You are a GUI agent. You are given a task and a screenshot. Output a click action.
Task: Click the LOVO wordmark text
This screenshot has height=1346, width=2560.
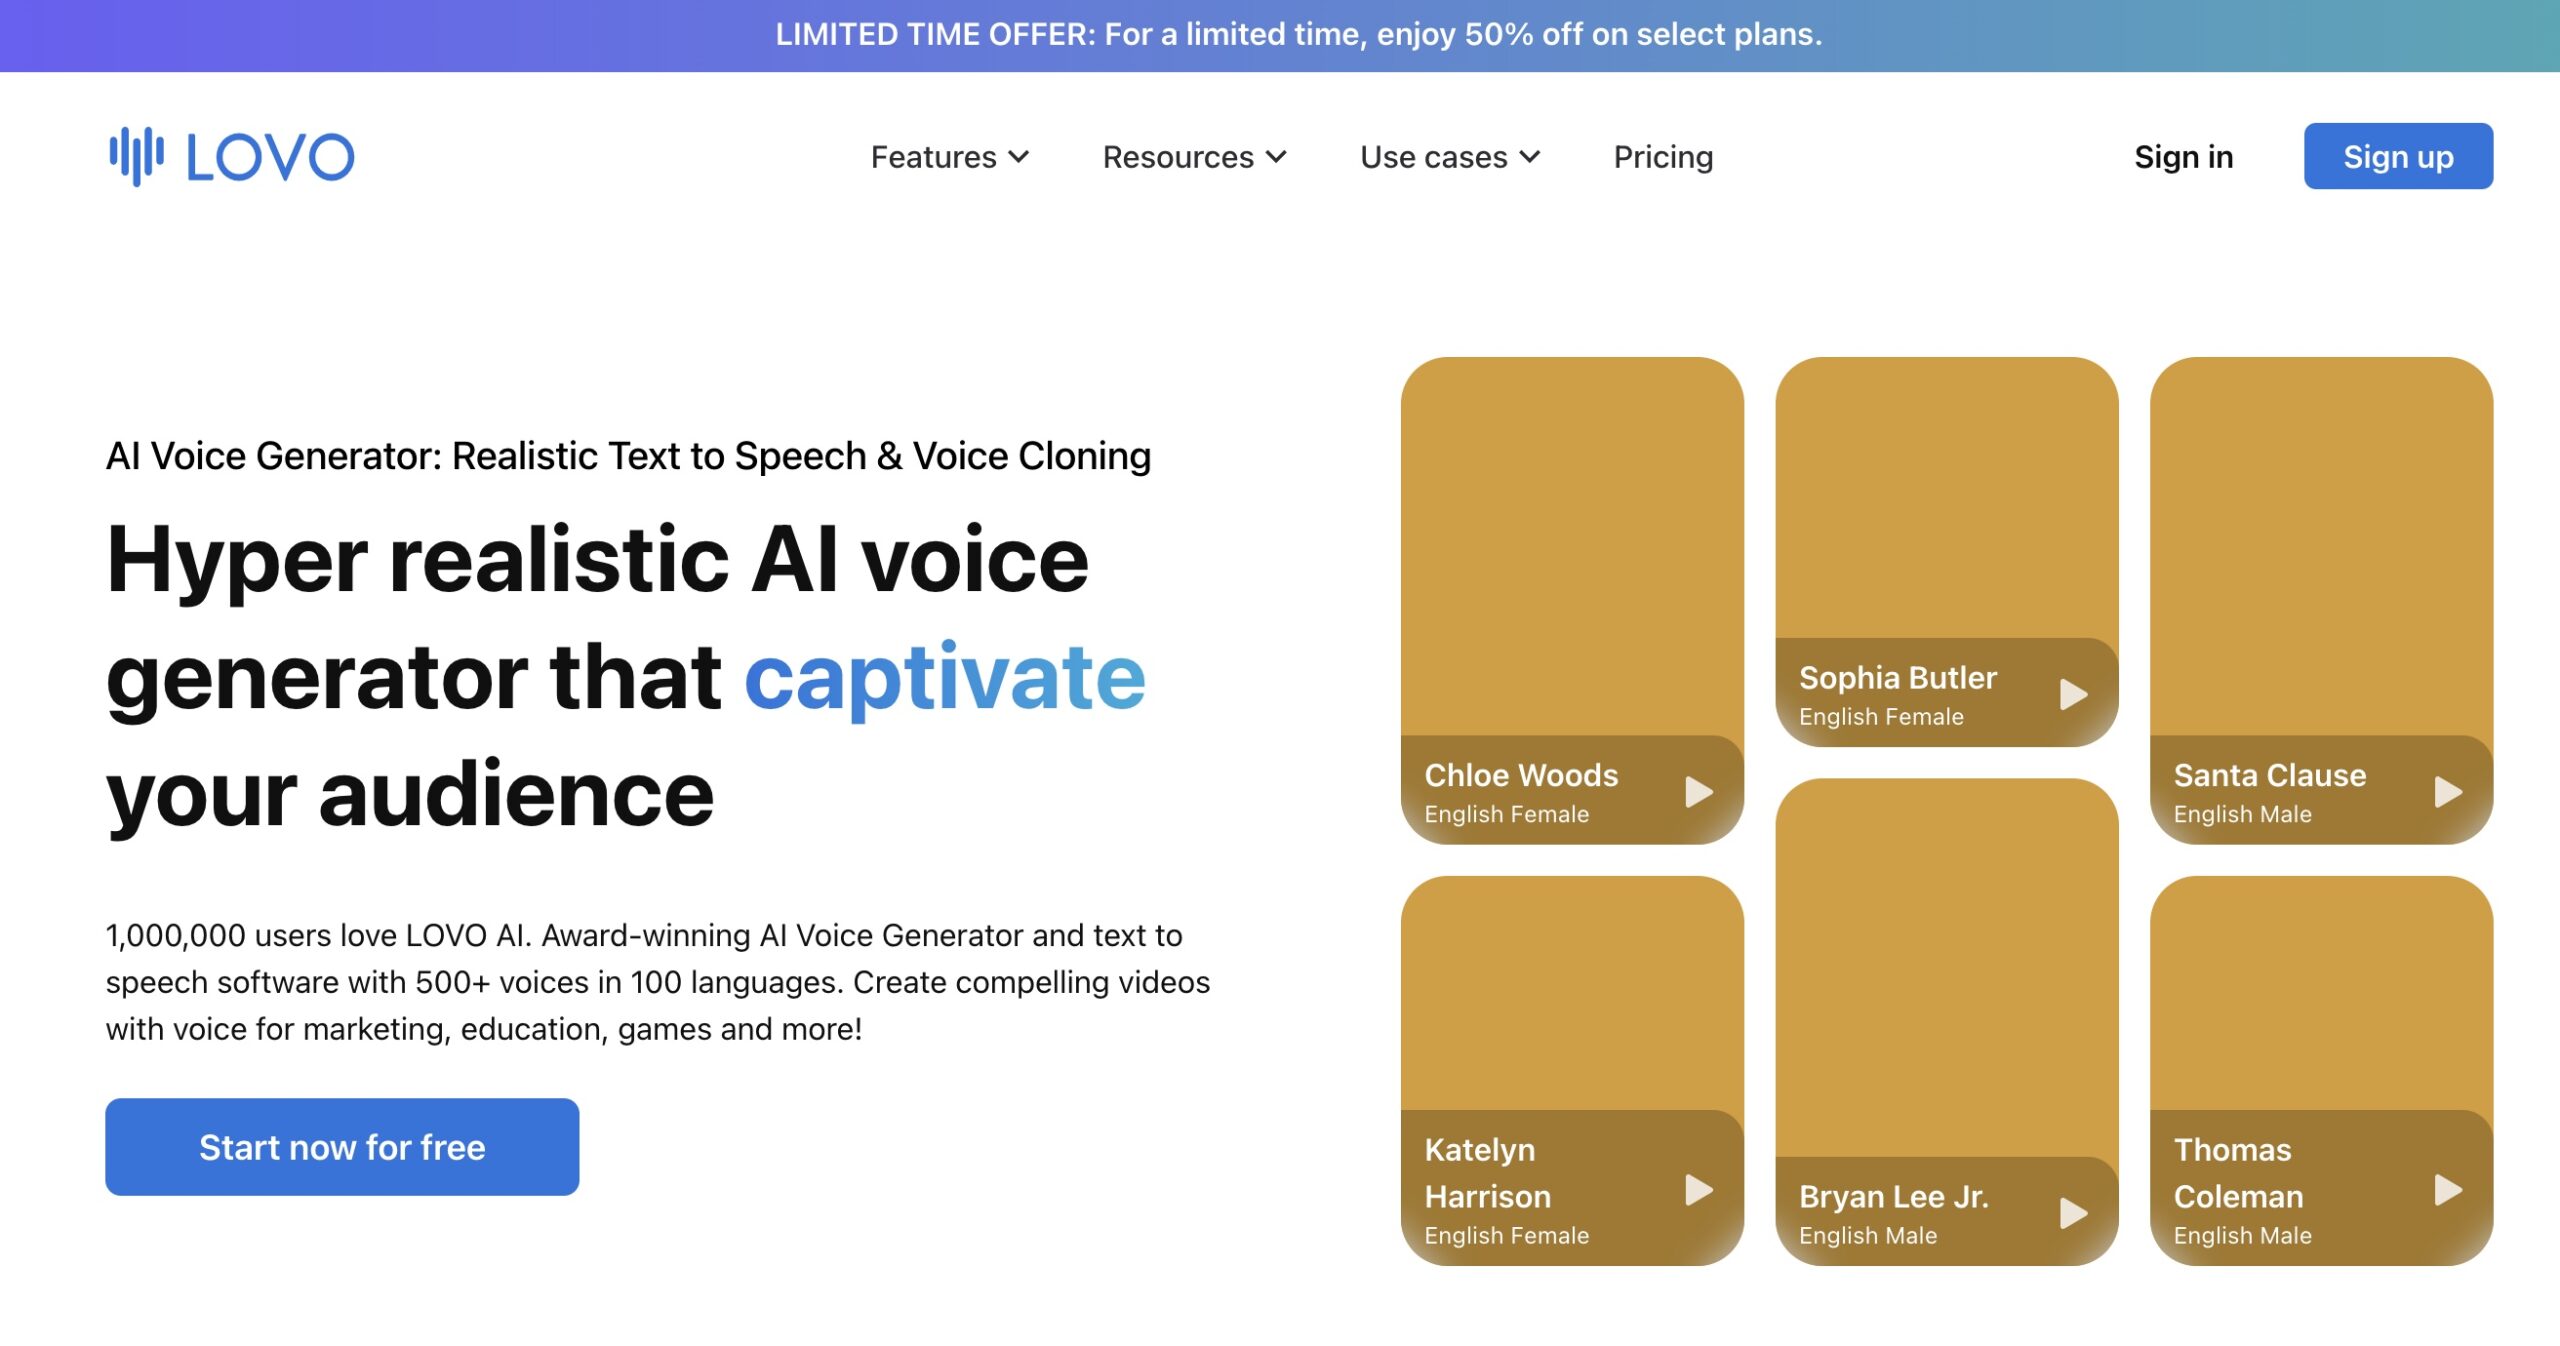270,157
